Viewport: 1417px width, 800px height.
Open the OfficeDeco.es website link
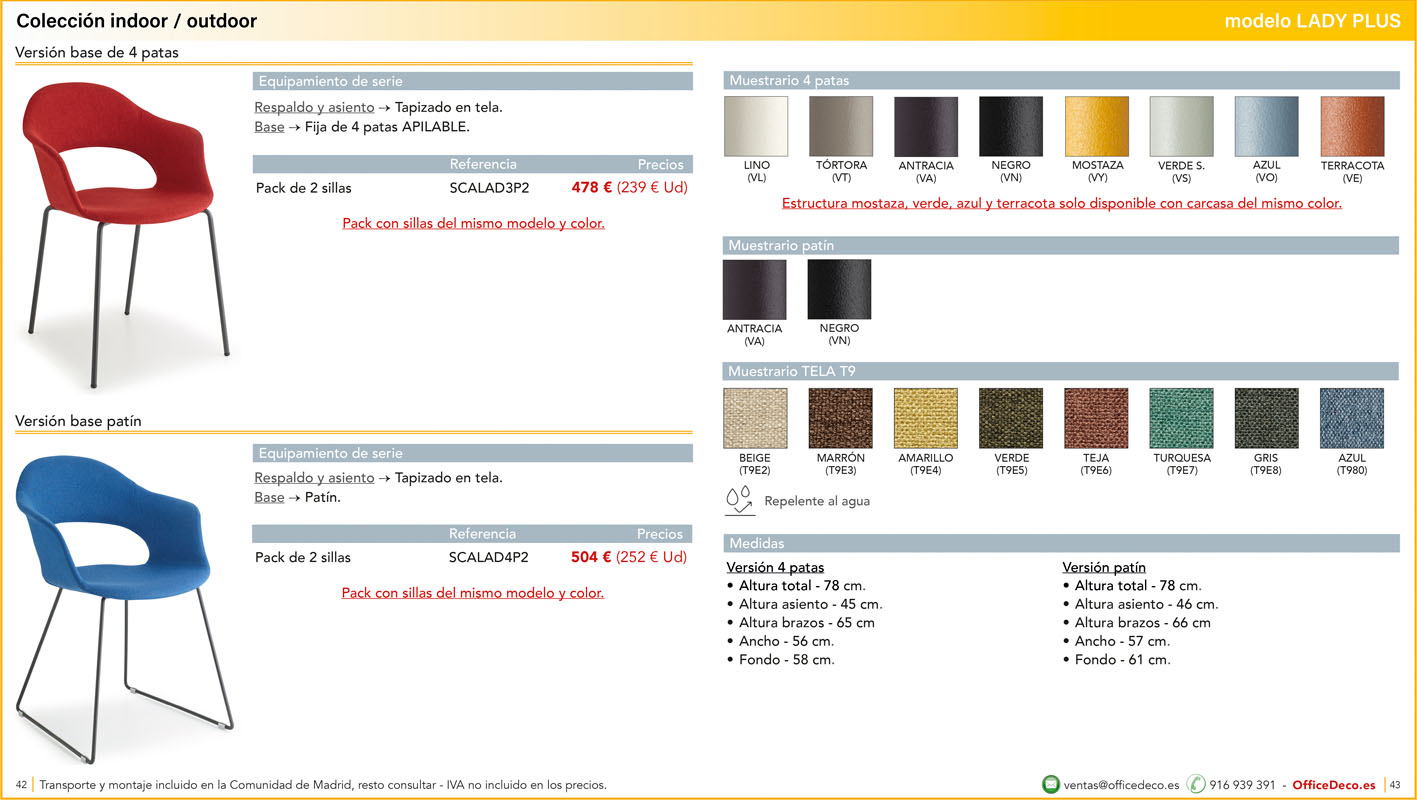click(x=1333, y=785)
